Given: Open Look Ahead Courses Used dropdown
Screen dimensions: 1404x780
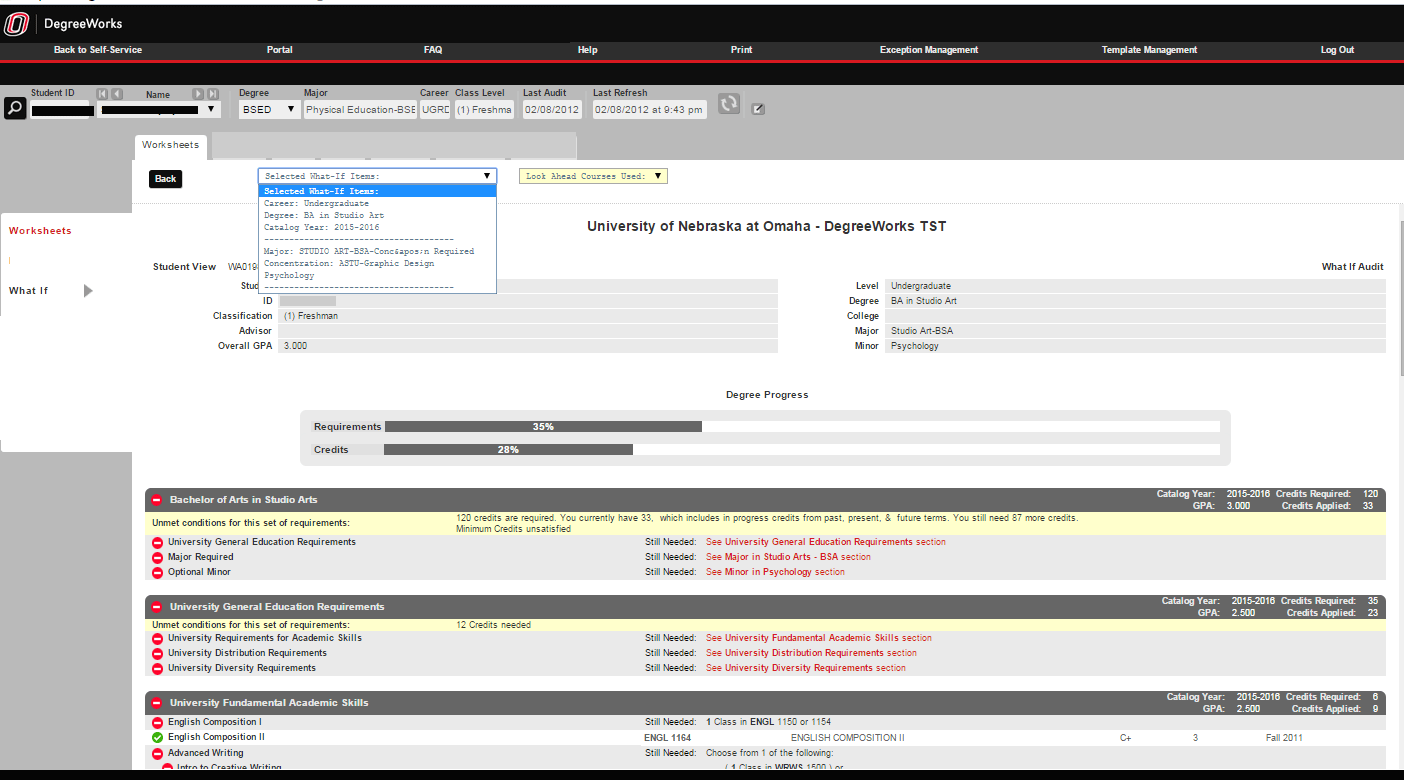Looking at the screenshot, I should coord(593,176).
